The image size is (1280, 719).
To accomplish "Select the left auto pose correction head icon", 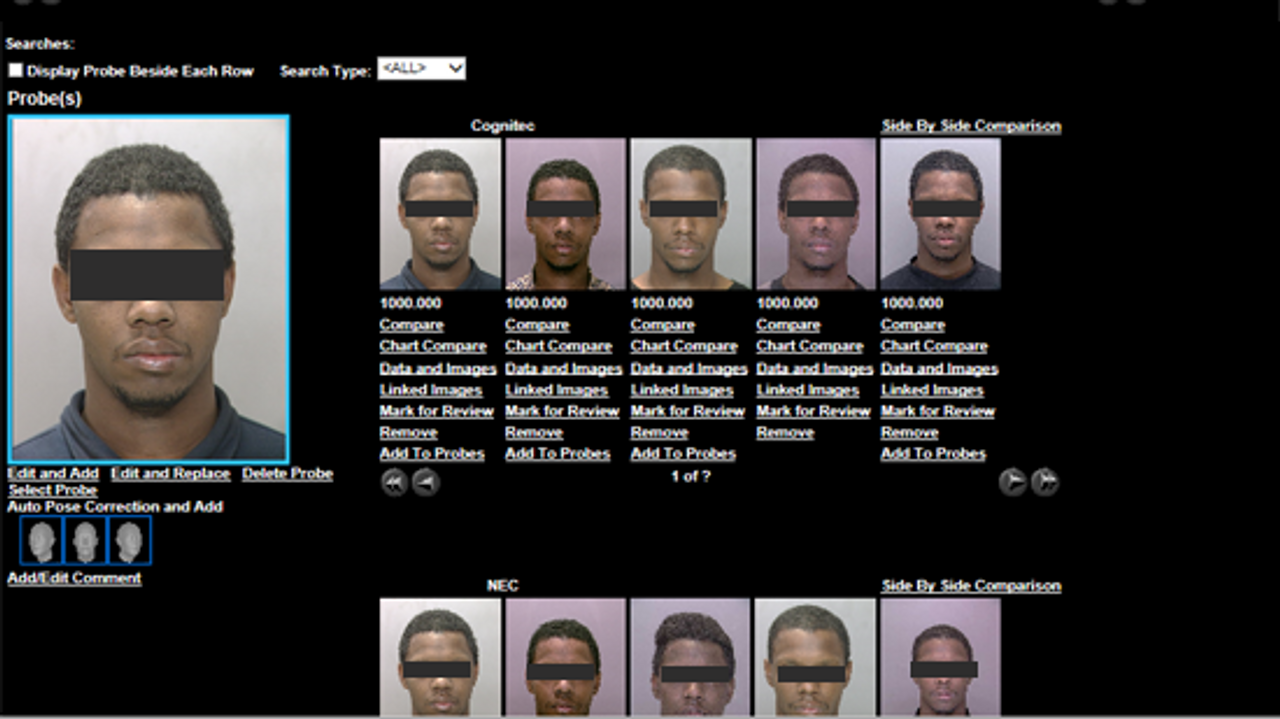I will (41, 541).
